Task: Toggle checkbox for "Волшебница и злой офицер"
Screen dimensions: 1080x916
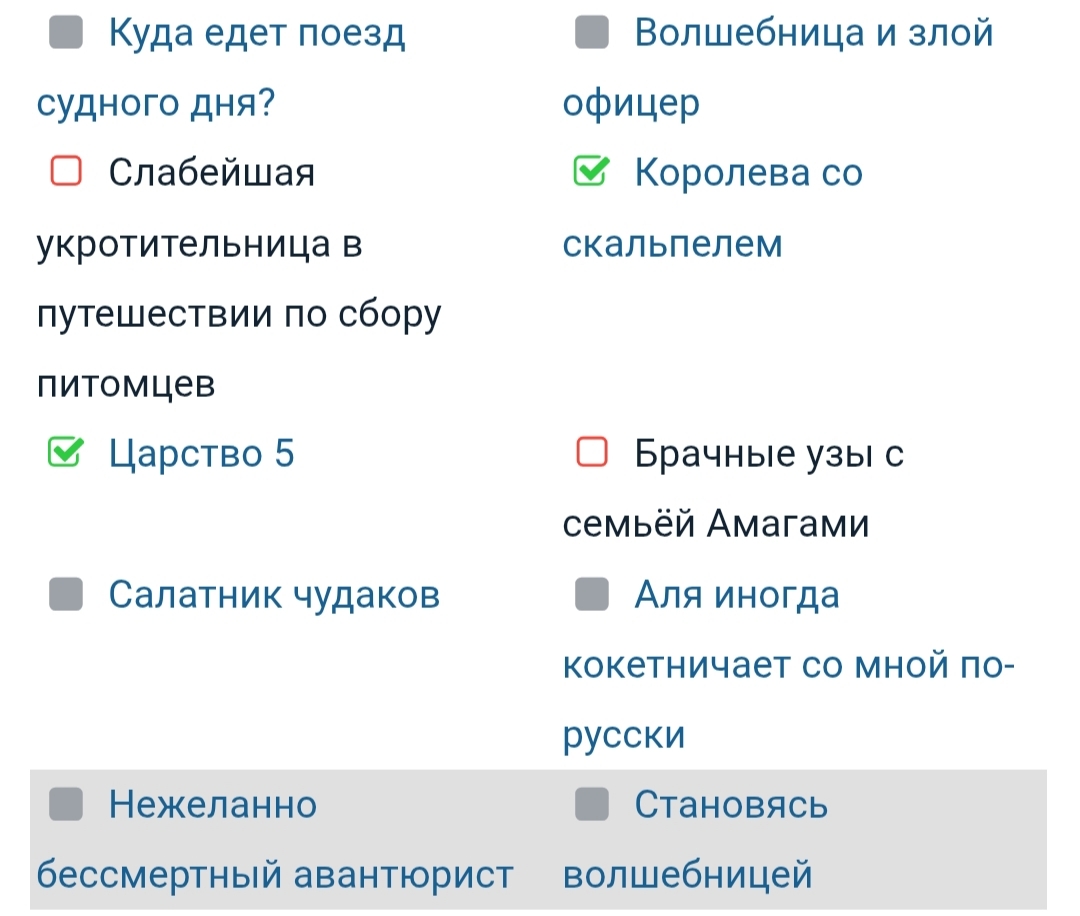Action: (x=592, y=34)
